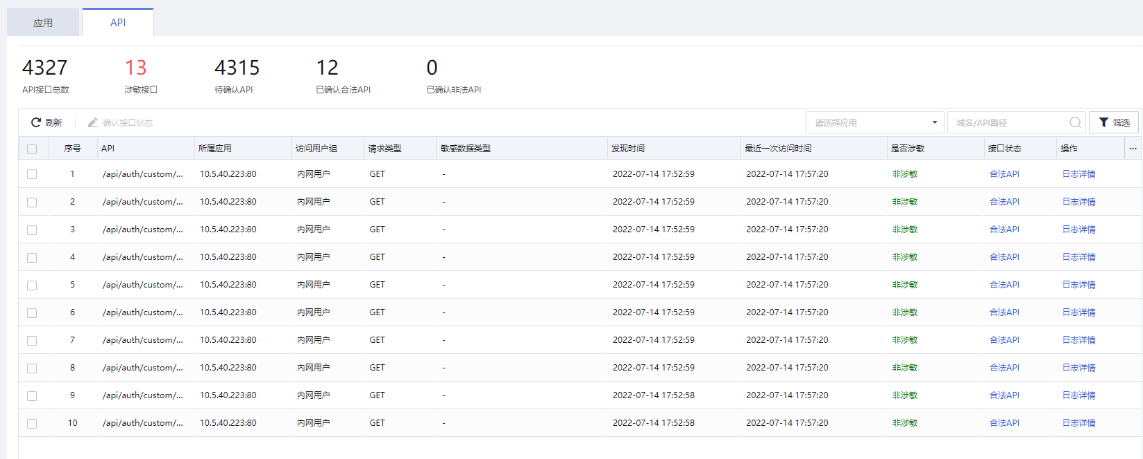Click discovery time 17:52:58 in row 9
The image size is (1143, 459).
(654, 396)
